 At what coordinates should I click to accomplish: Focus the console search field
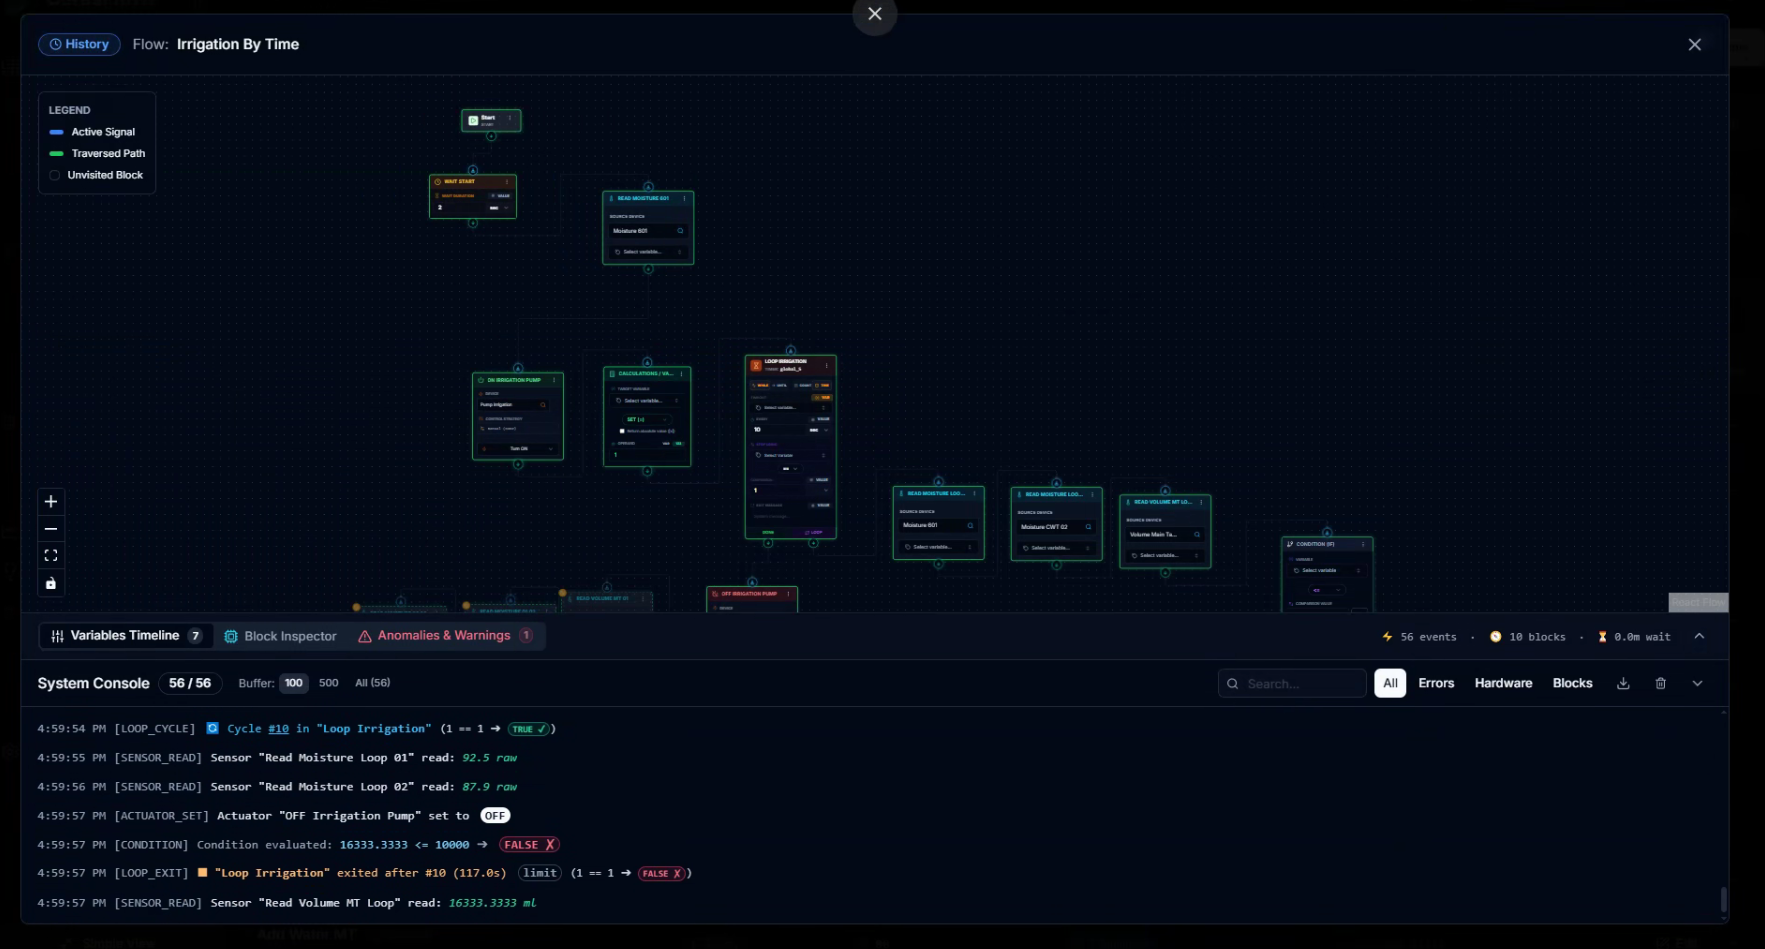1292,683
